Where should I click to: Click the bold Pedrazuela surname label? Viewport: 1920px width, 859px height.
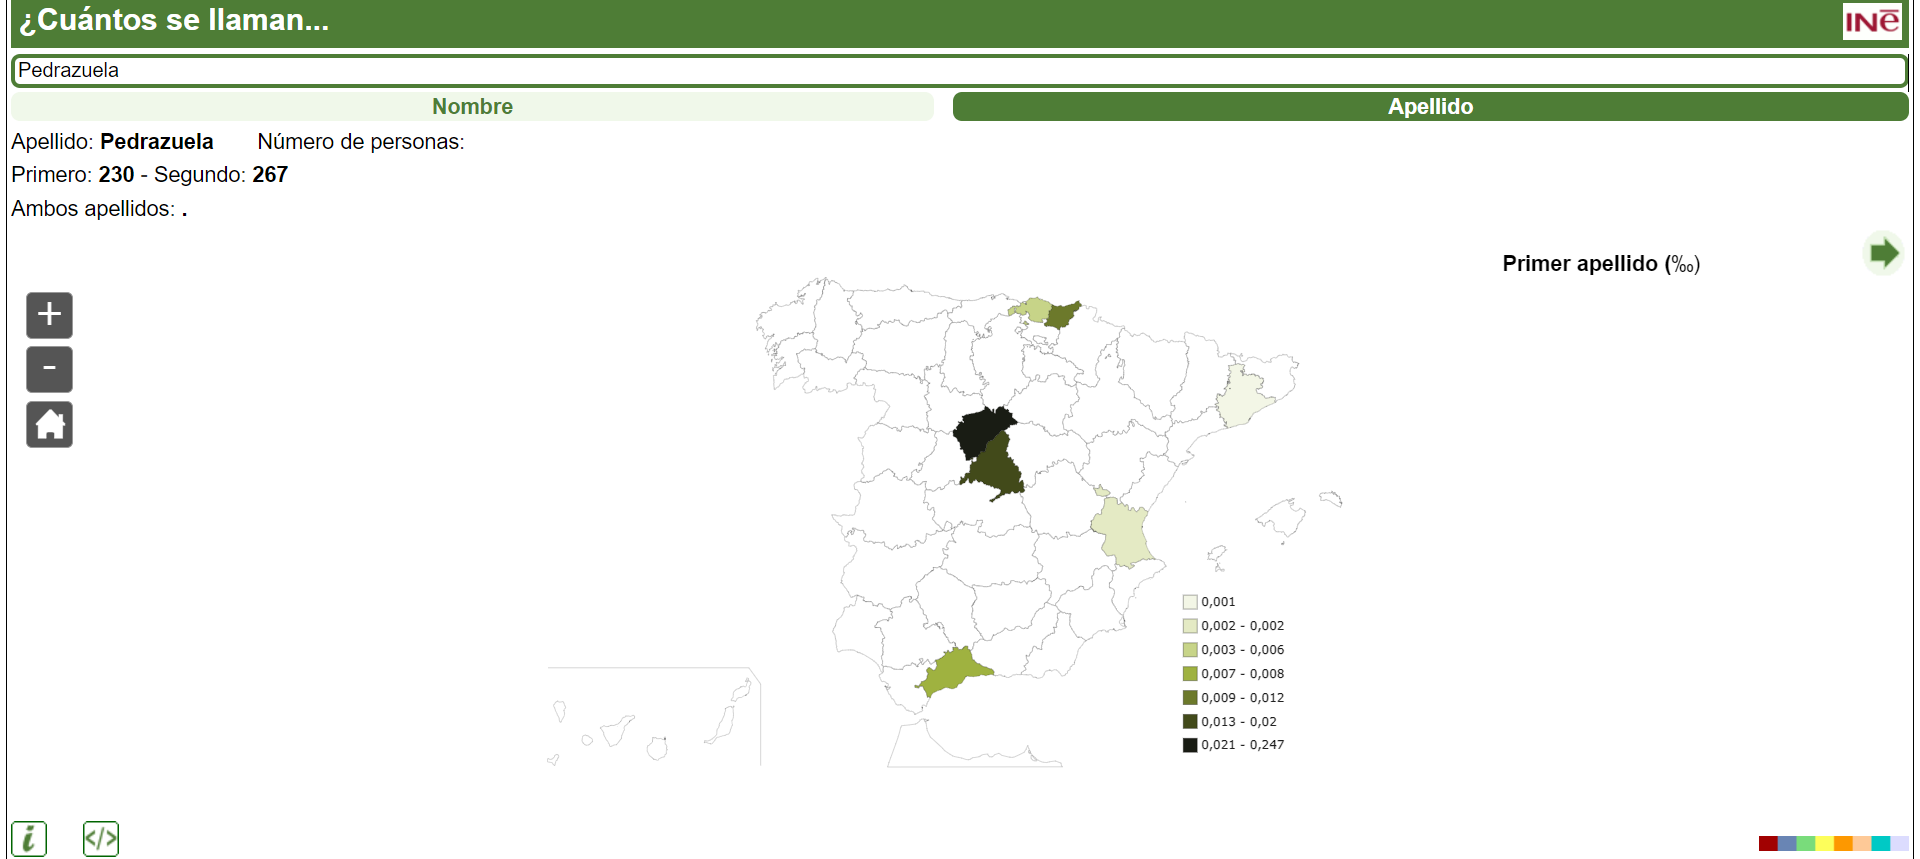point(157,142)
